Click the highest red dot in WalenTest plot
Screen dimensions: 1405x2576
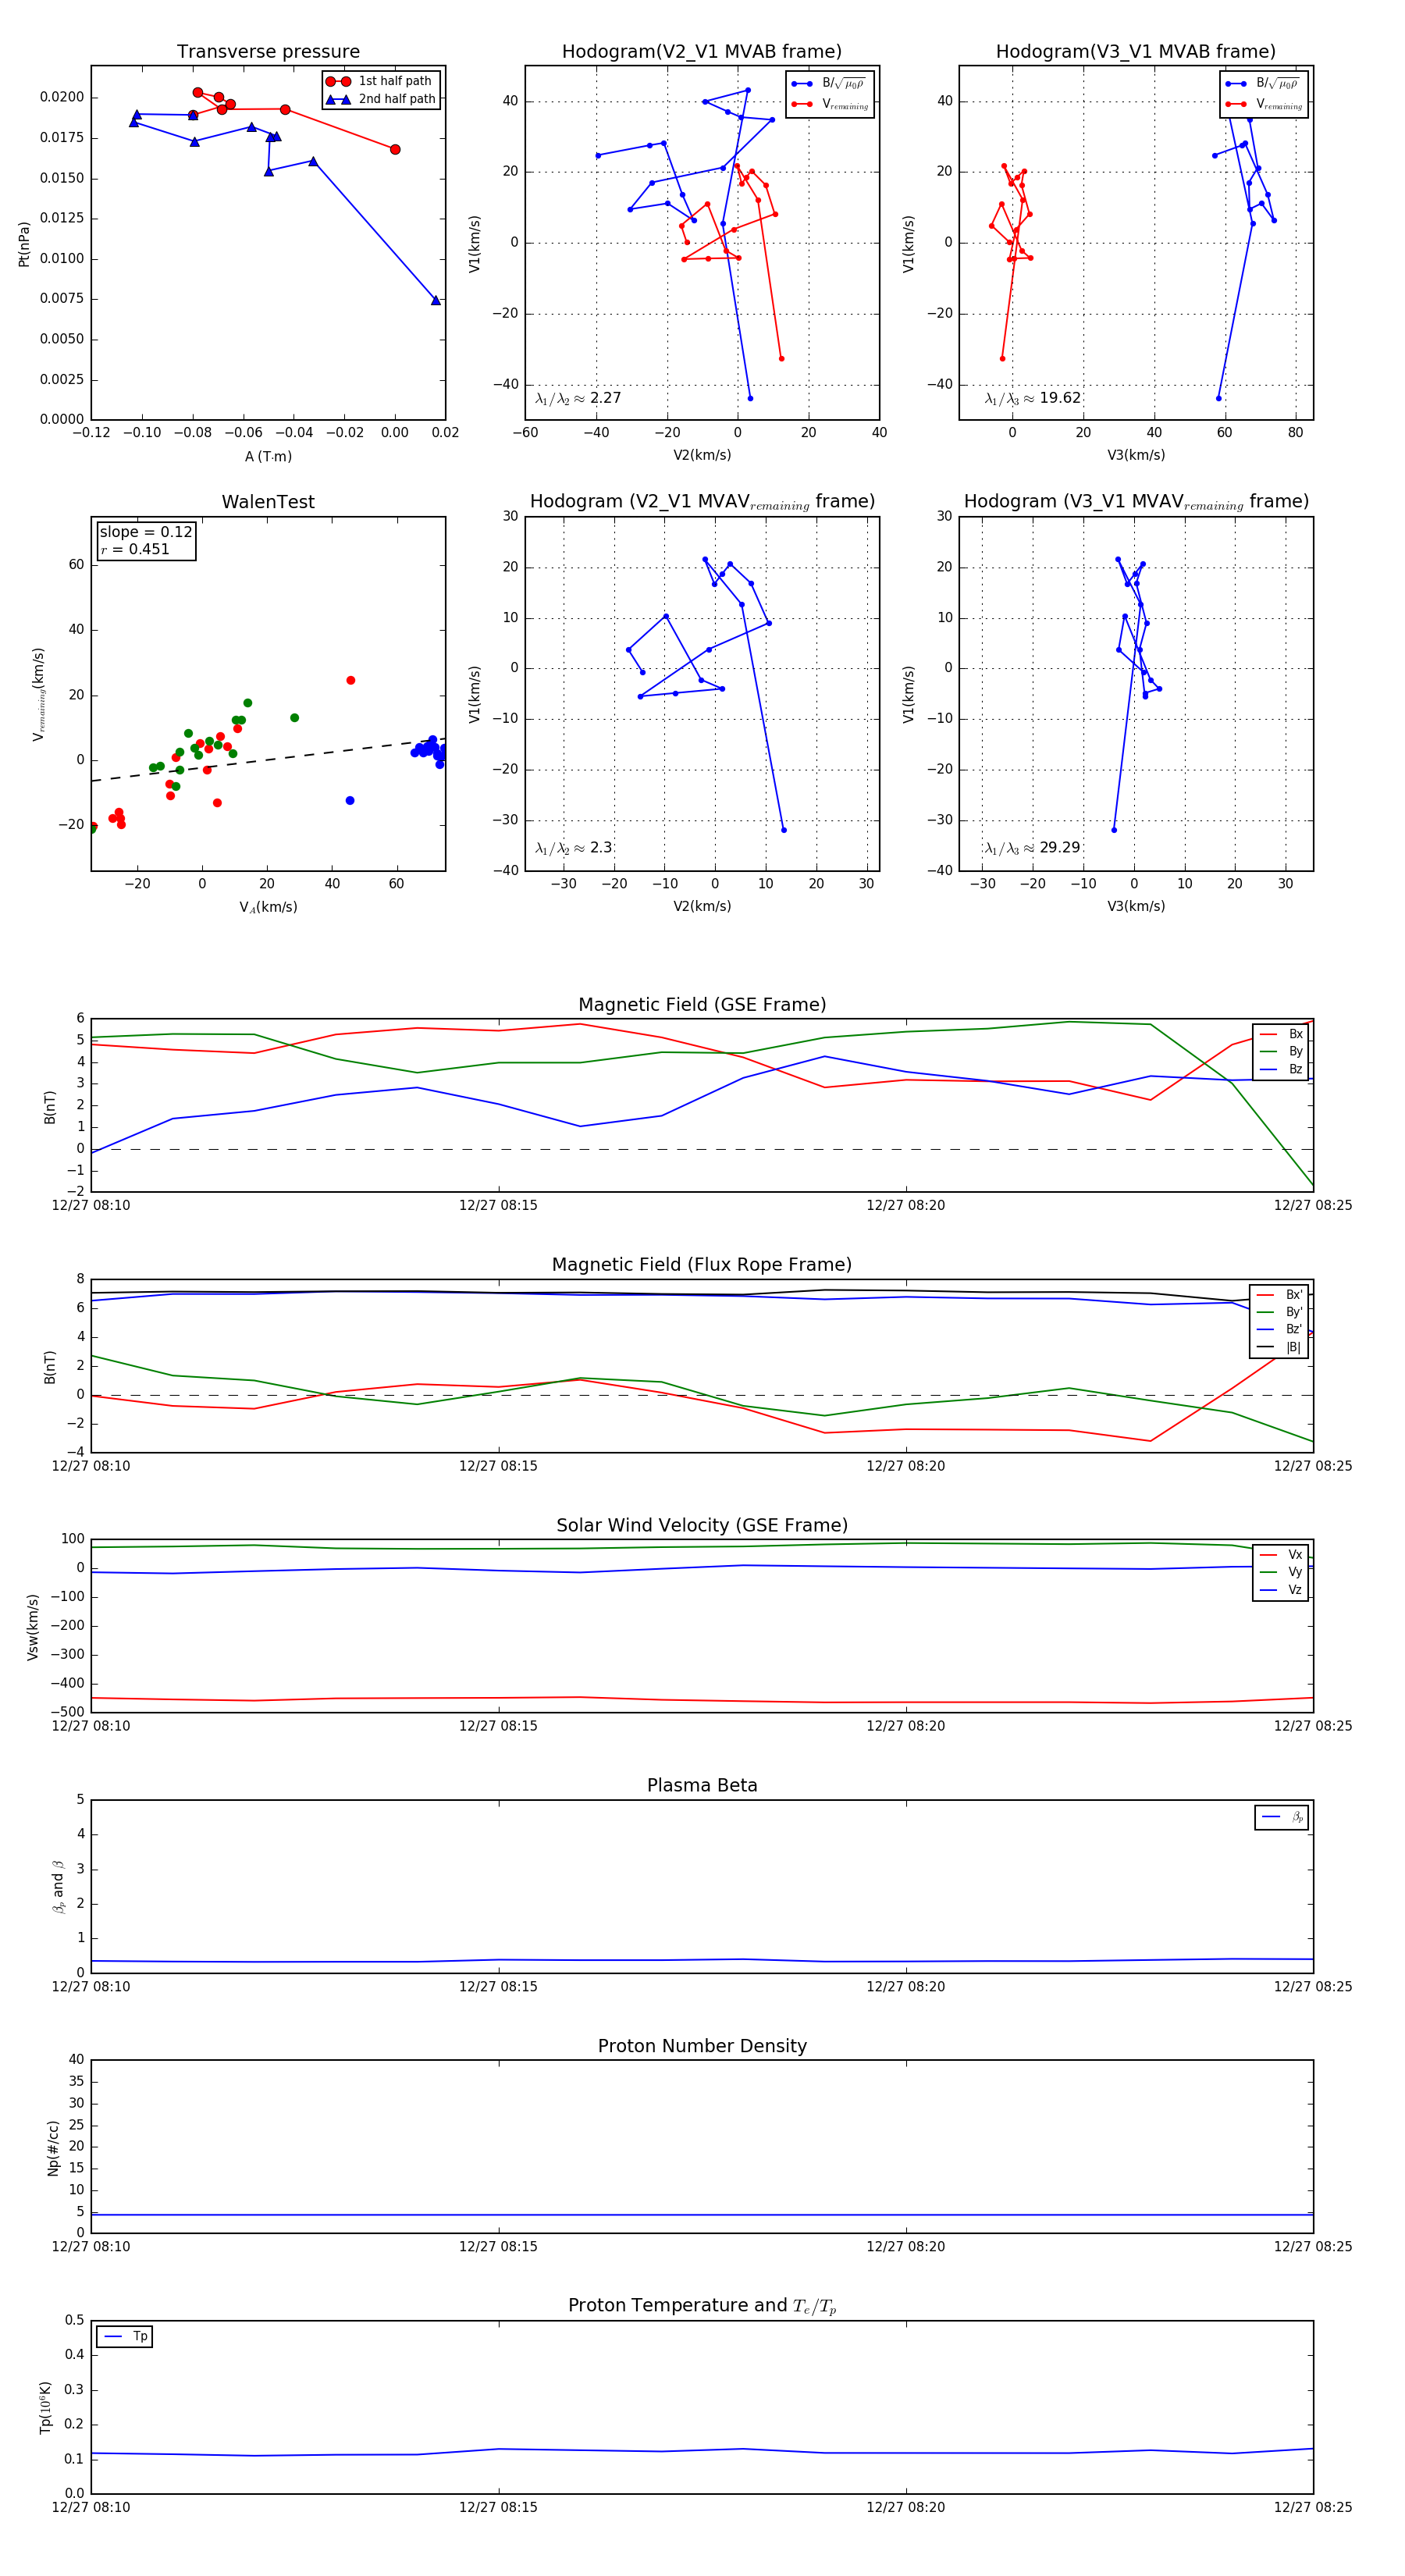pos(350,680)
